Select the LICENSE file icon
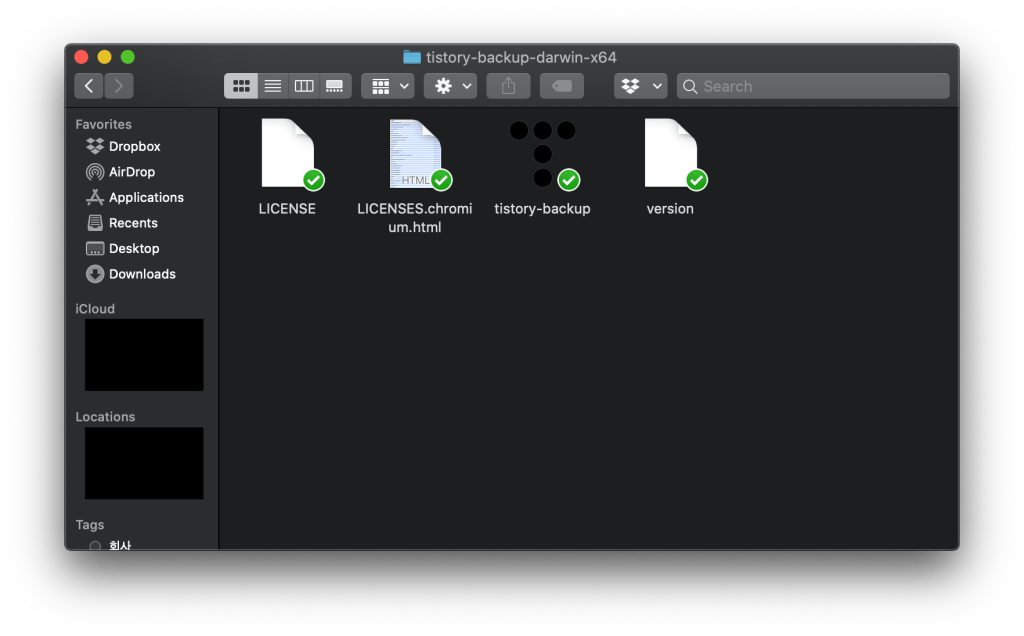The height and width of the screenshot is (636, 1024). pyautogui.click(x=287, y=153)
